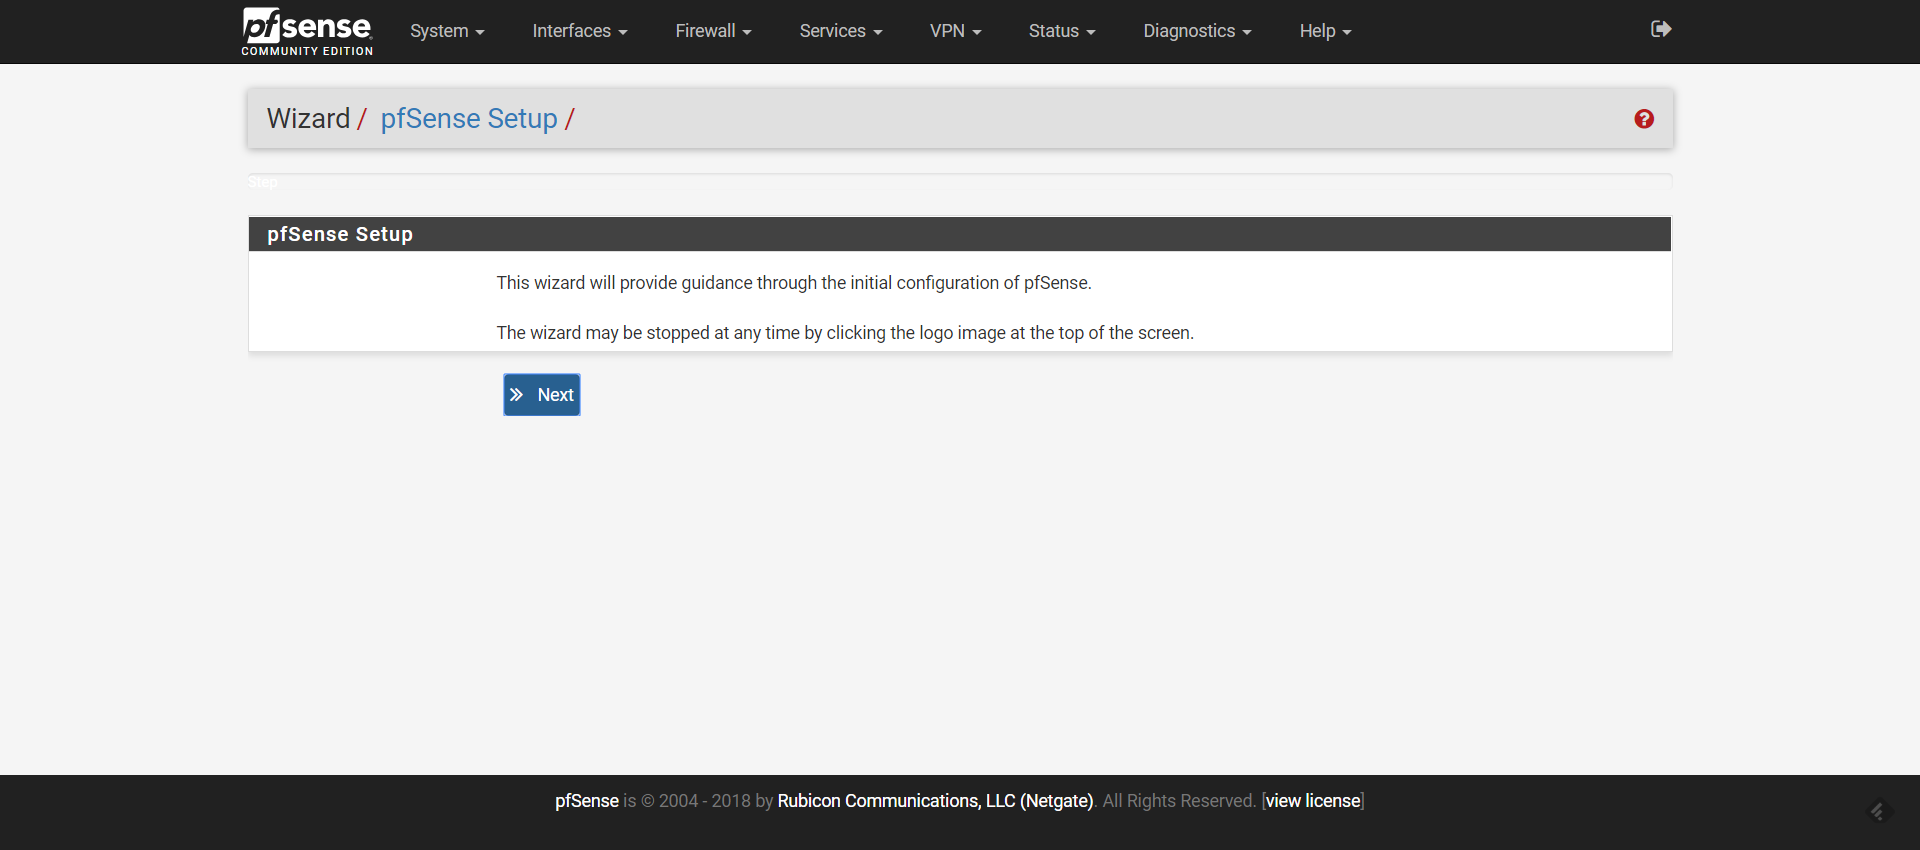Expand the Diagnostics menu
Image resolution: width=1920 pixels, height=850 pixels.
coord(1197,31)
